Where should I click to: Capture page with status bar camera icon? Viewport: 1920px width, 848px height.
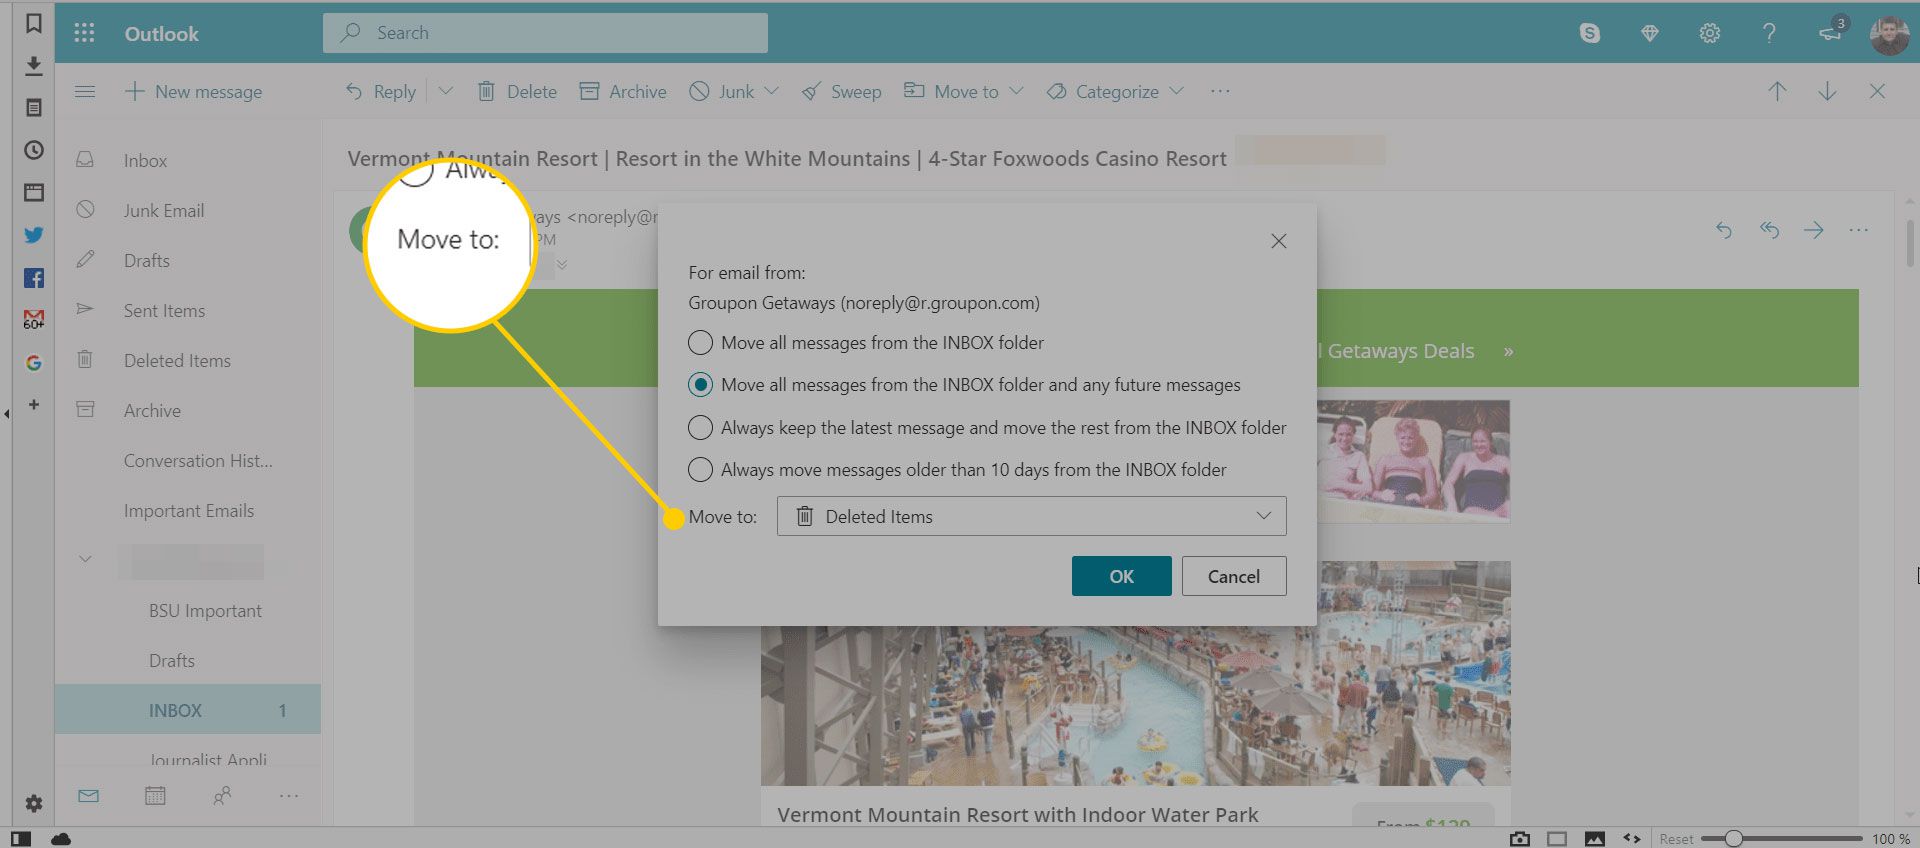[1520, 838]
